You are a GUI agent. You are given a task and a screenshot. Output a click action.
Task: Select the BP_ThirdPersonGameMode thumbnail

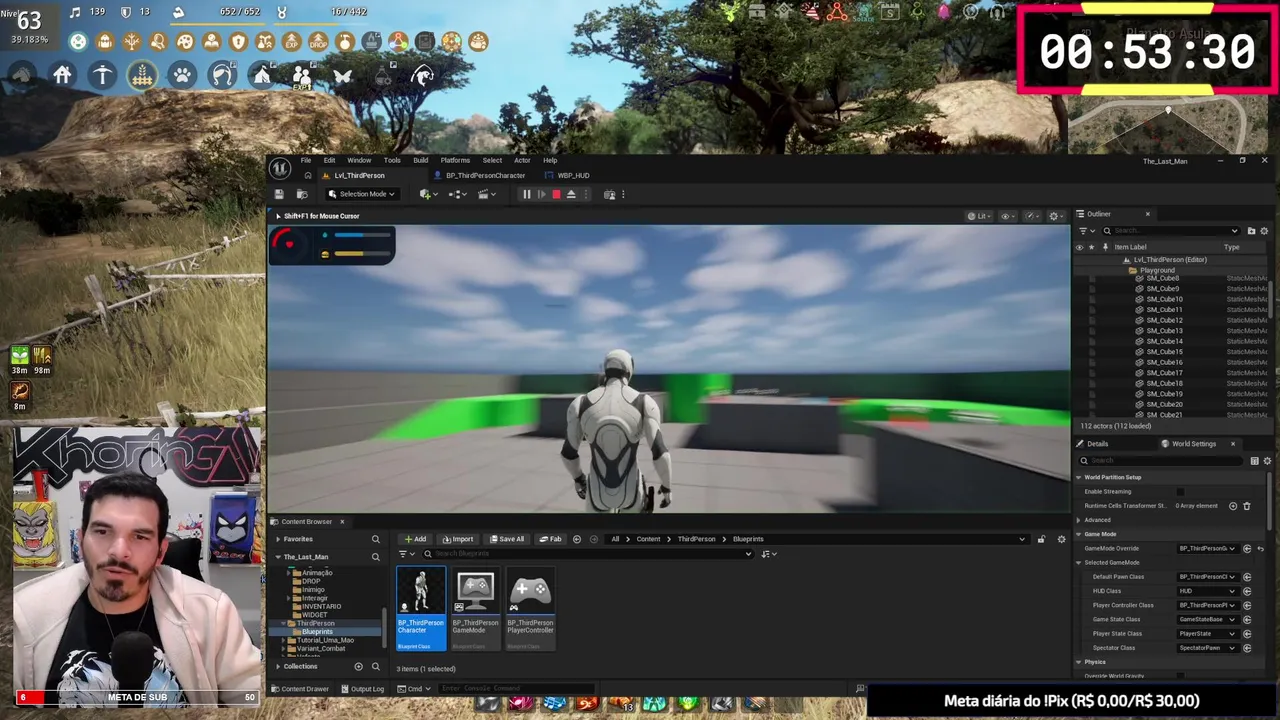click(475, 608)
